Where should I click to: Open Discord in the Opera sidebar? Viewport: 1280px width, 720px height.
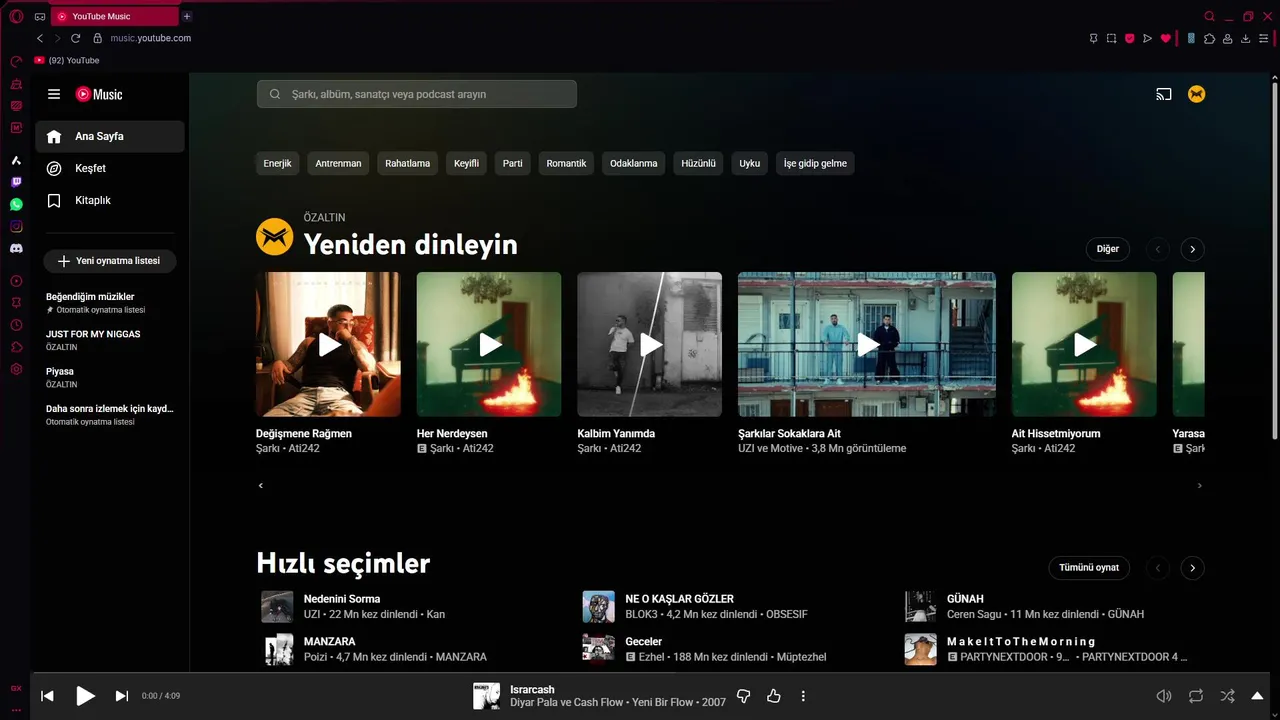(x=16, y=248)
